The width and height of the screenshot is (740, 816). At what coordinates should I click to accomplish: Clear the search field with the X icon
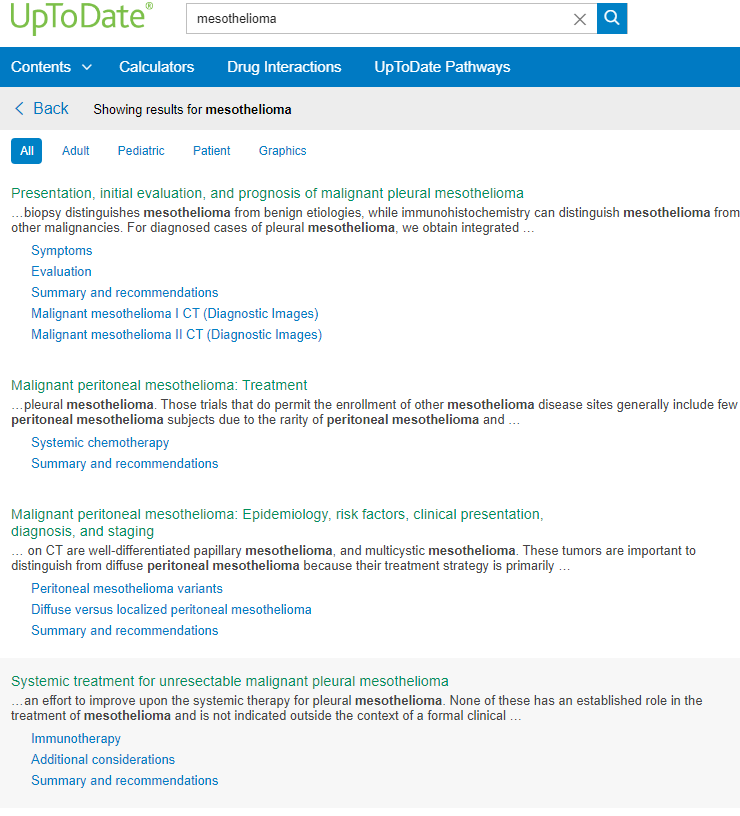pos(580,19)
